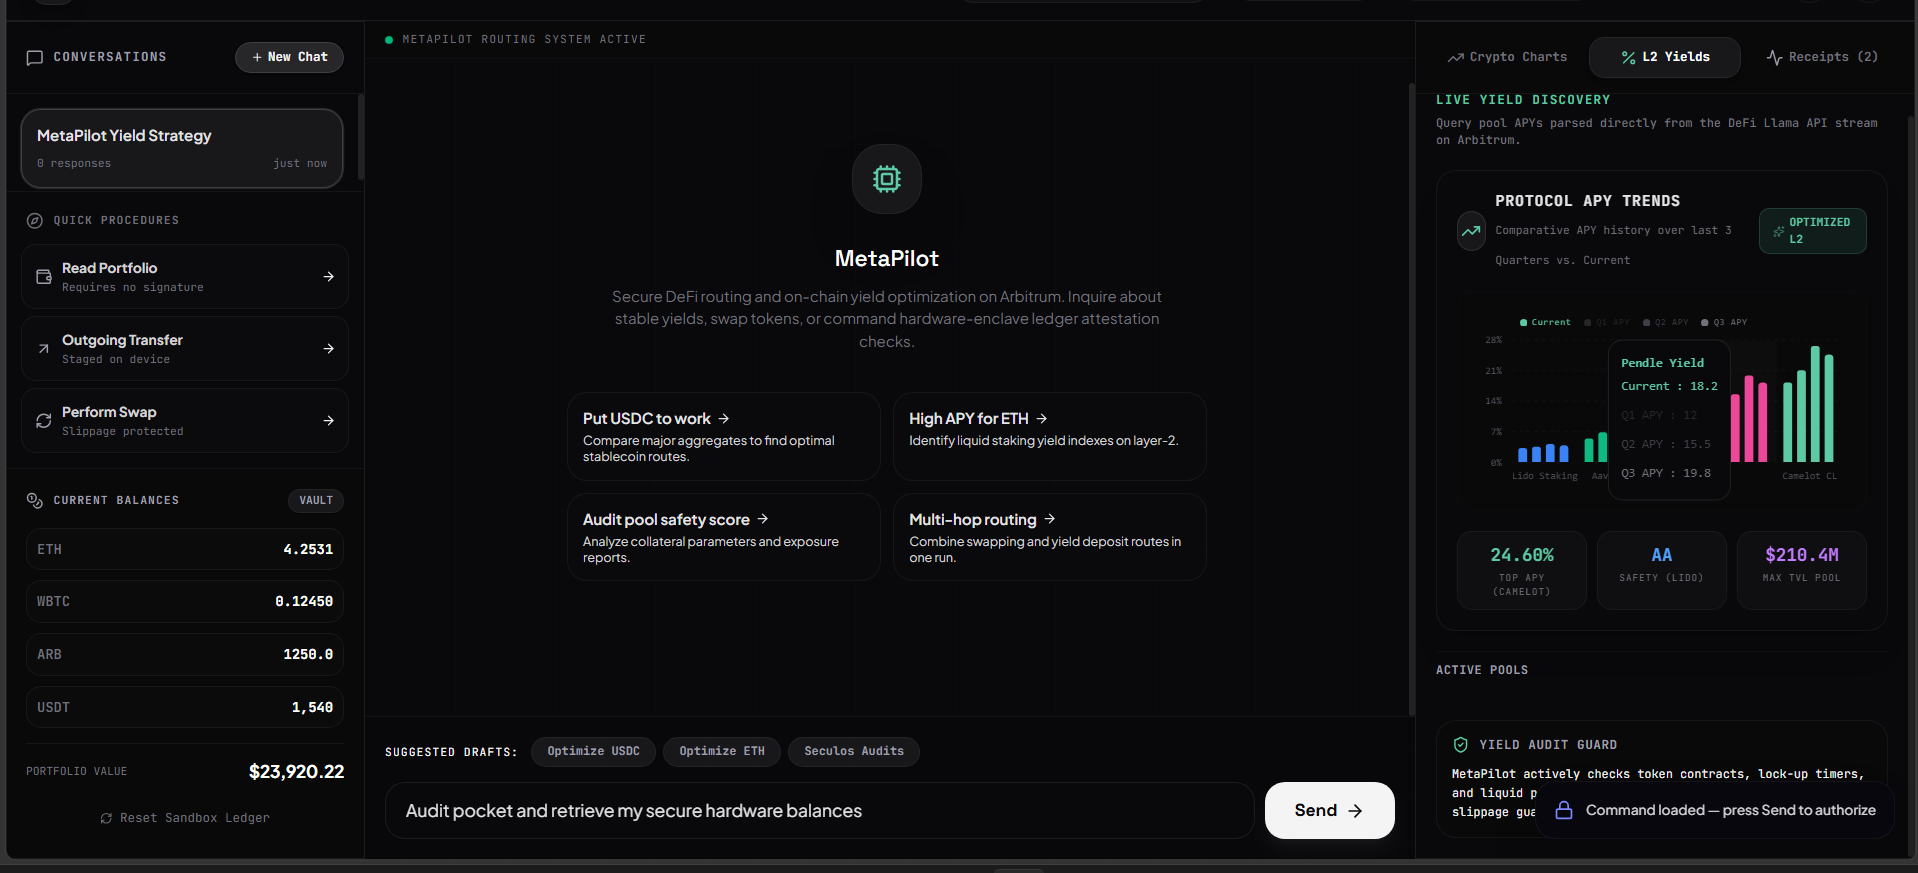Click the reset icon beside Reset Sandbox Ledger

click(106, 819)
